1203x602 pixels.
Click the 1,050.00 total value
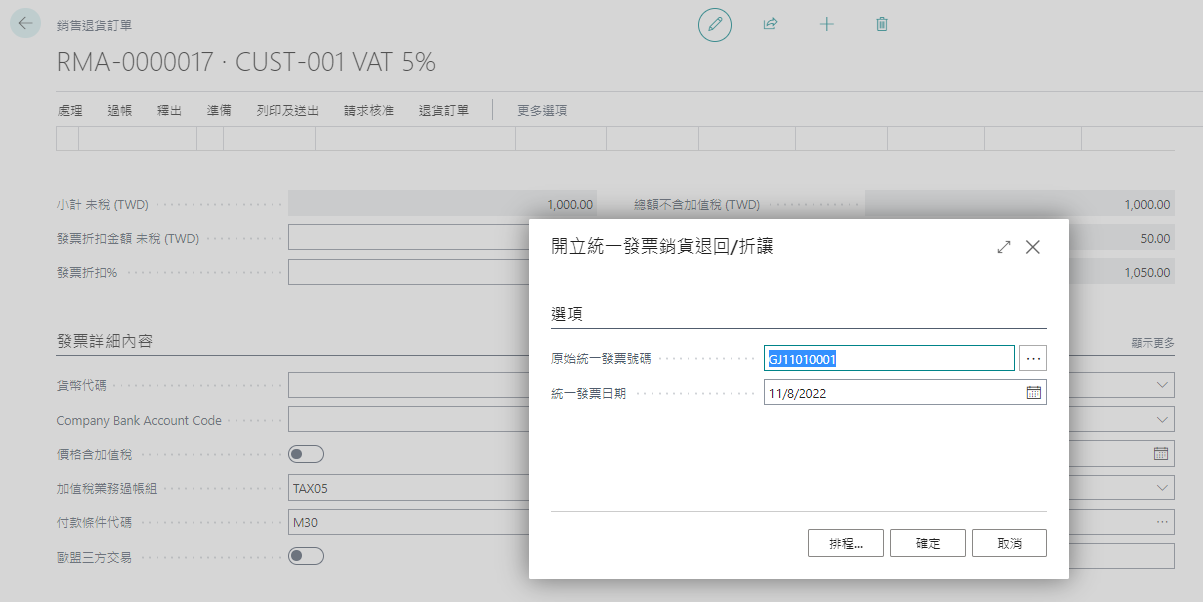[1147, 272]
